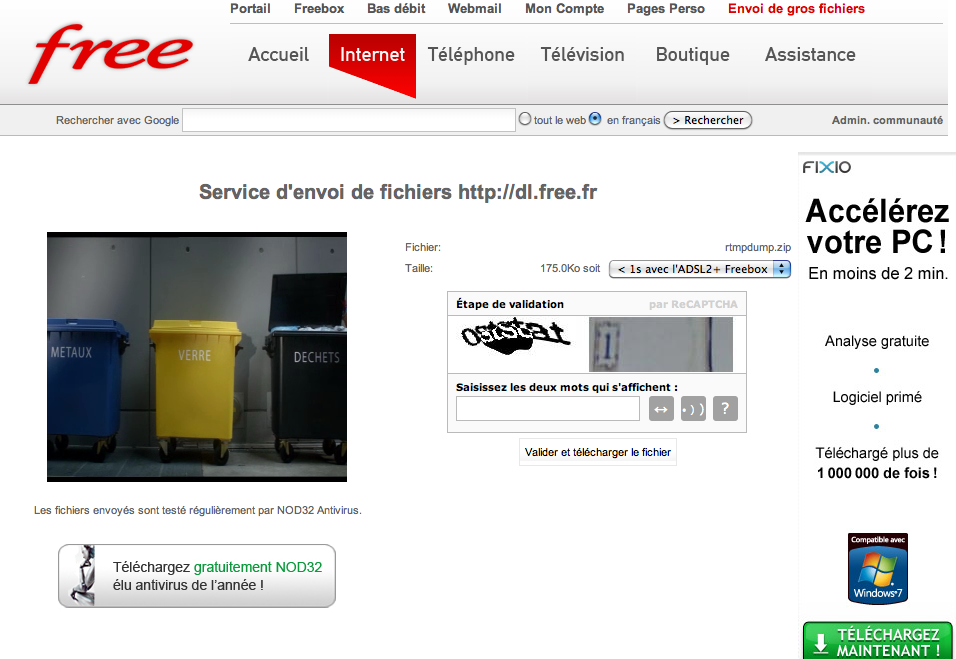Viewport: 956px width, 659px height.
Task: Click 'Logiciel primé' in the ad
Action: coord(877,397)
